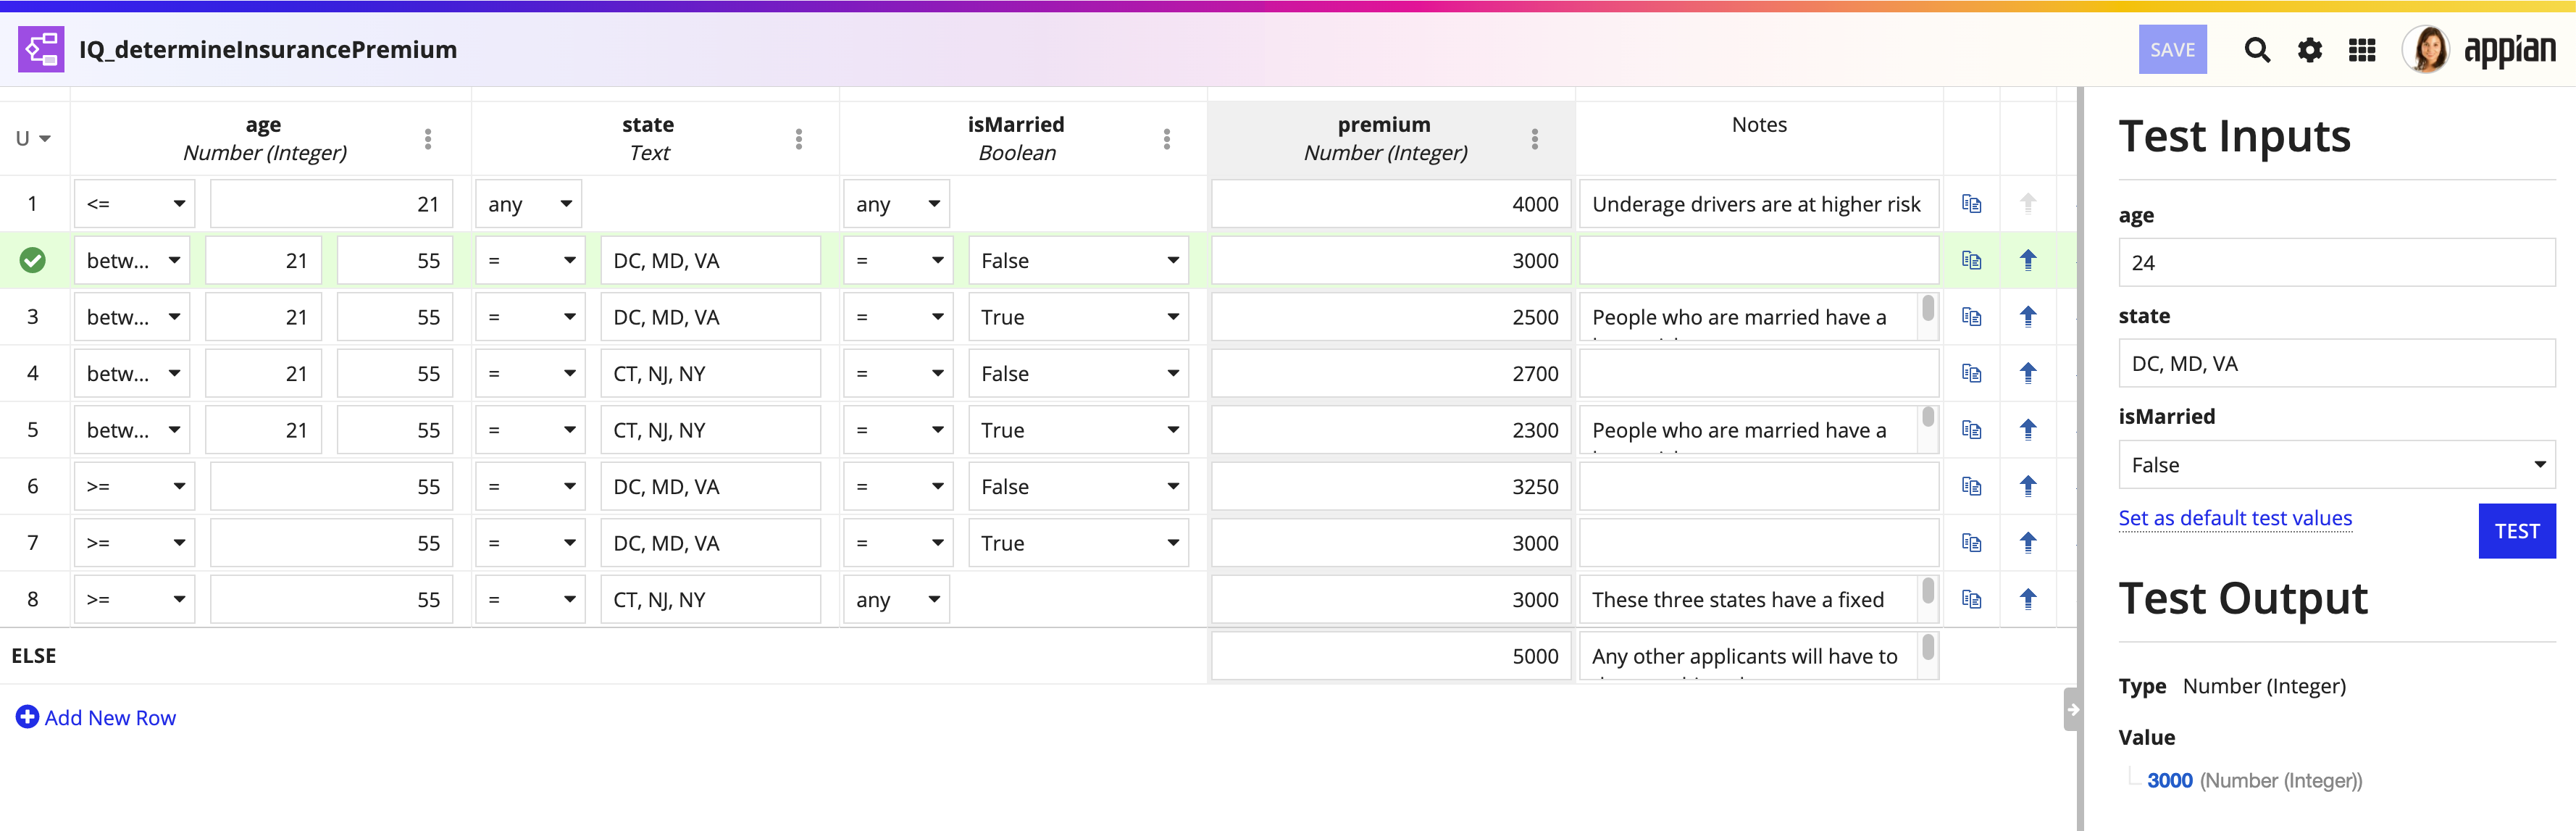The image size is (2576, 831).
Task: Open state column options menu
Action: (x=798, y=139)
